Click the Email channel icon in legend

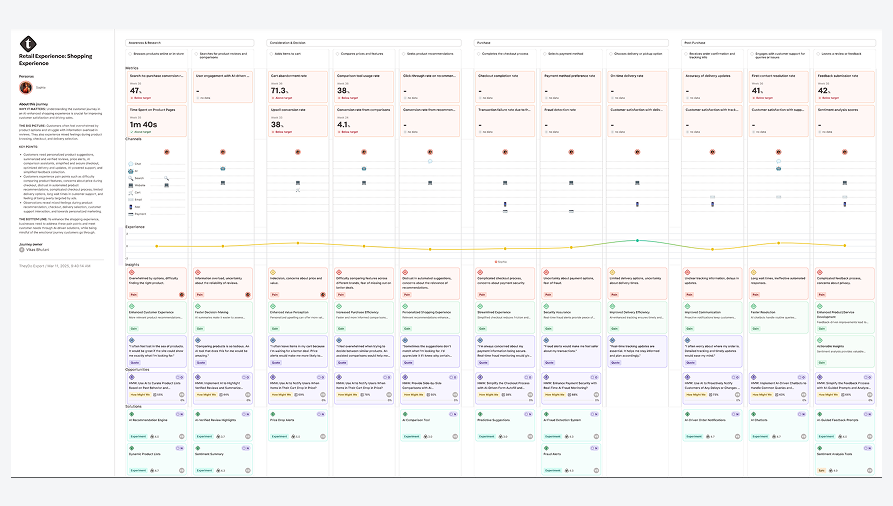(130, 199)
